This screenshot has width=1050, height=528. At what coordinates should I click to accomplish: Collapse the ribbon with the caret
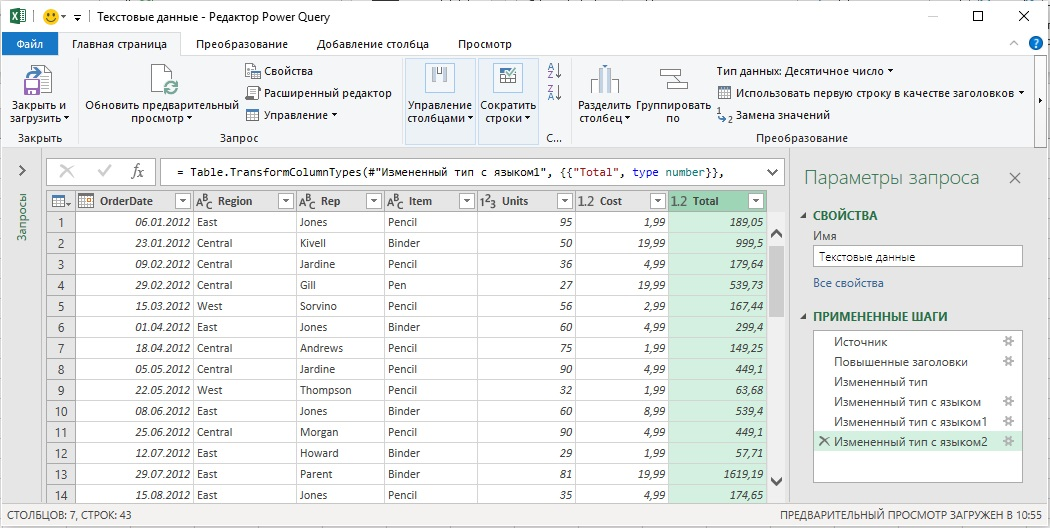click(1012, 44)
